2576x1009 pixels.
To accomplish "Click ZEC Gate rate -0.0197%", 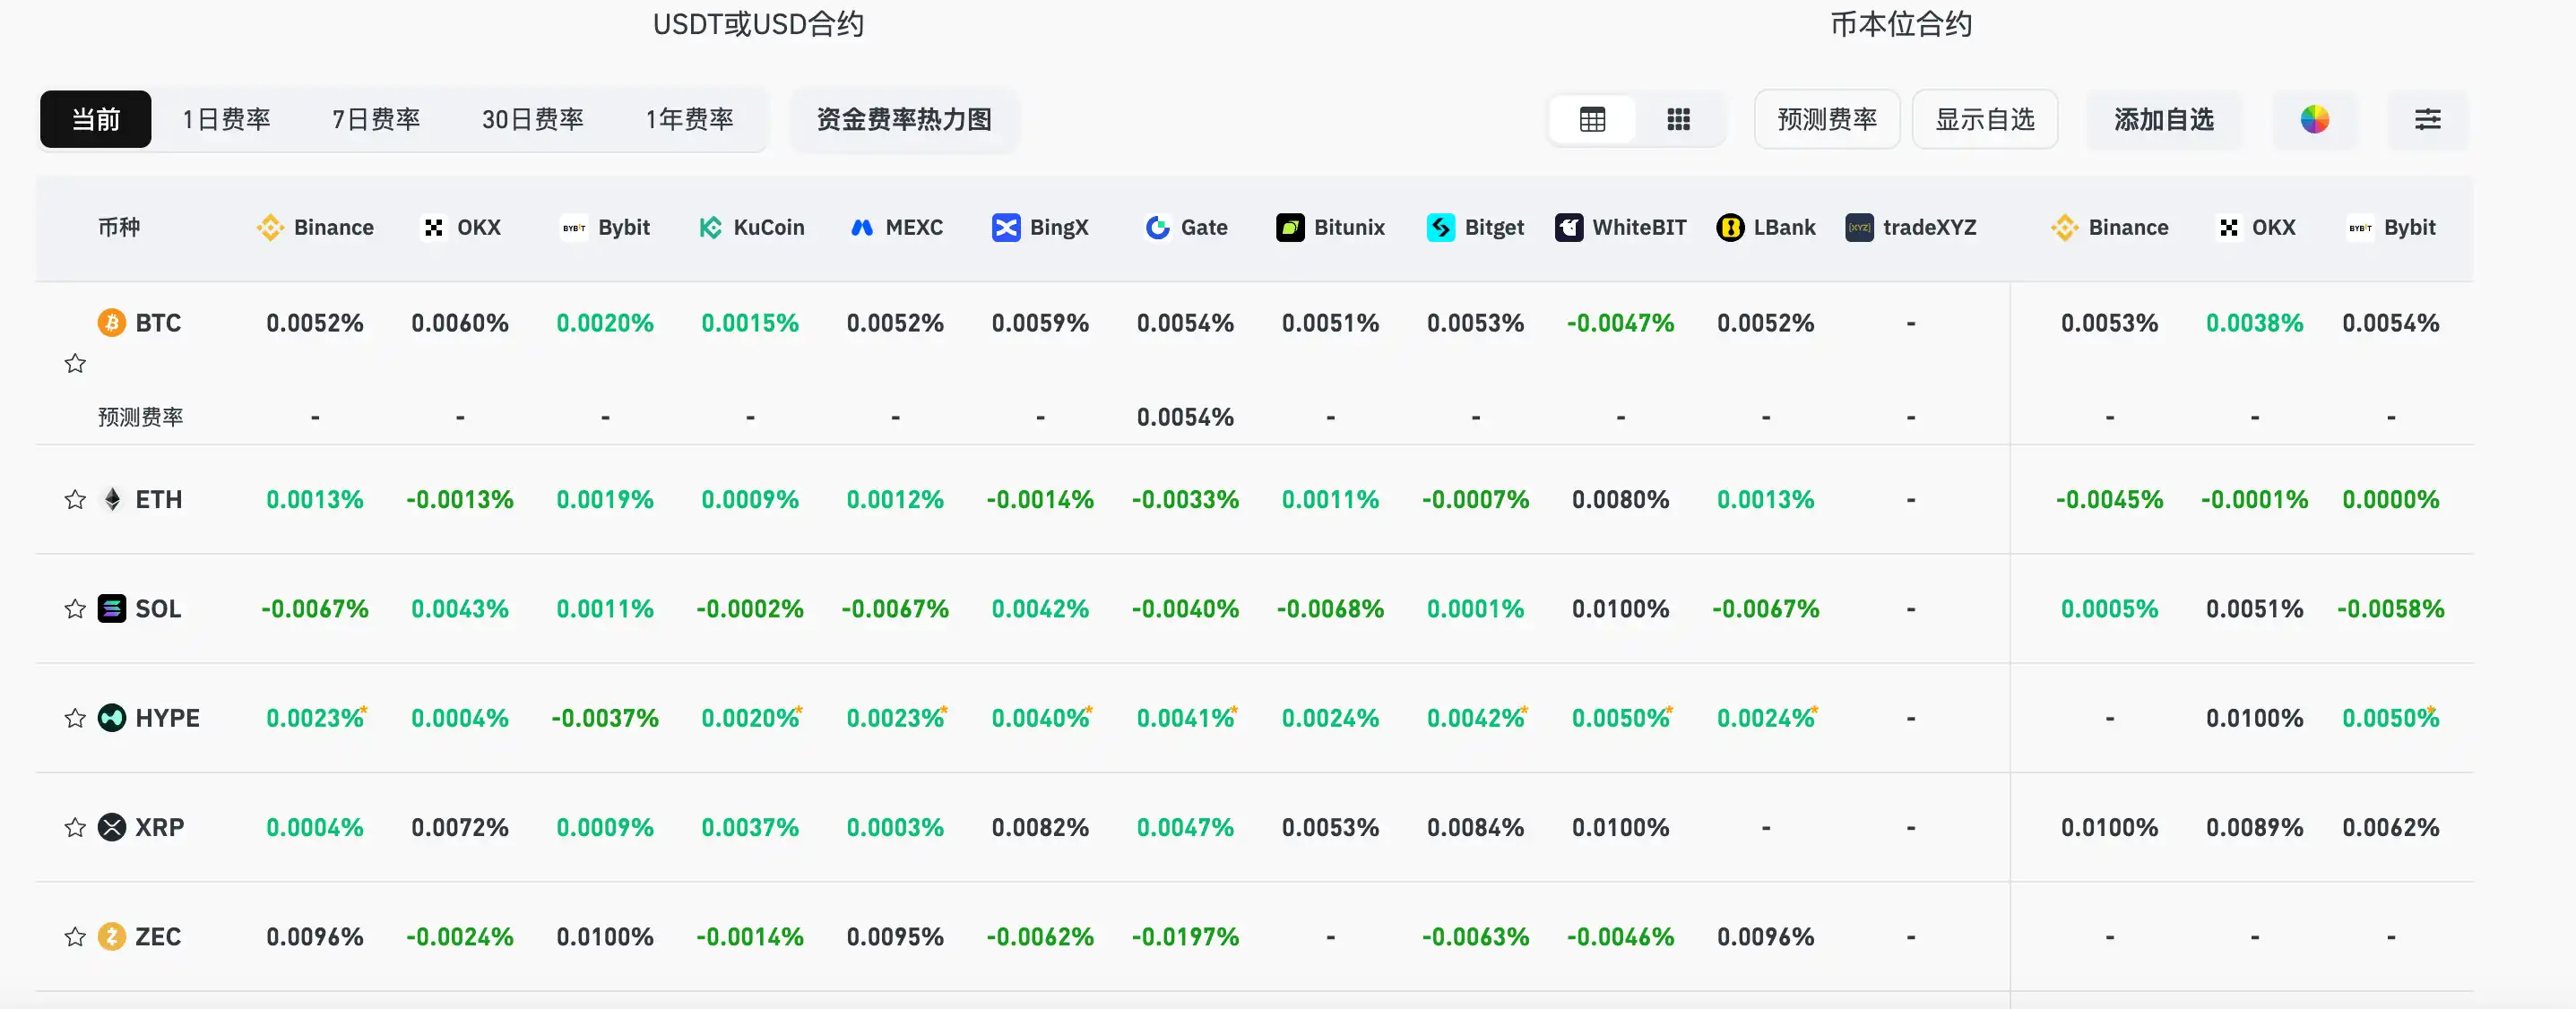I will click(x=1185, y=937).
